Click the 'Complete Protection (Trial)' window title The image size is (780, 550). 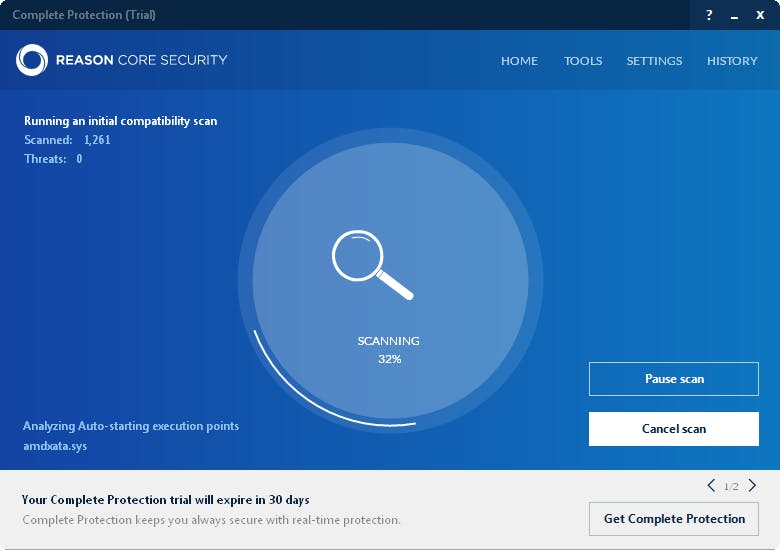point(84,15)
